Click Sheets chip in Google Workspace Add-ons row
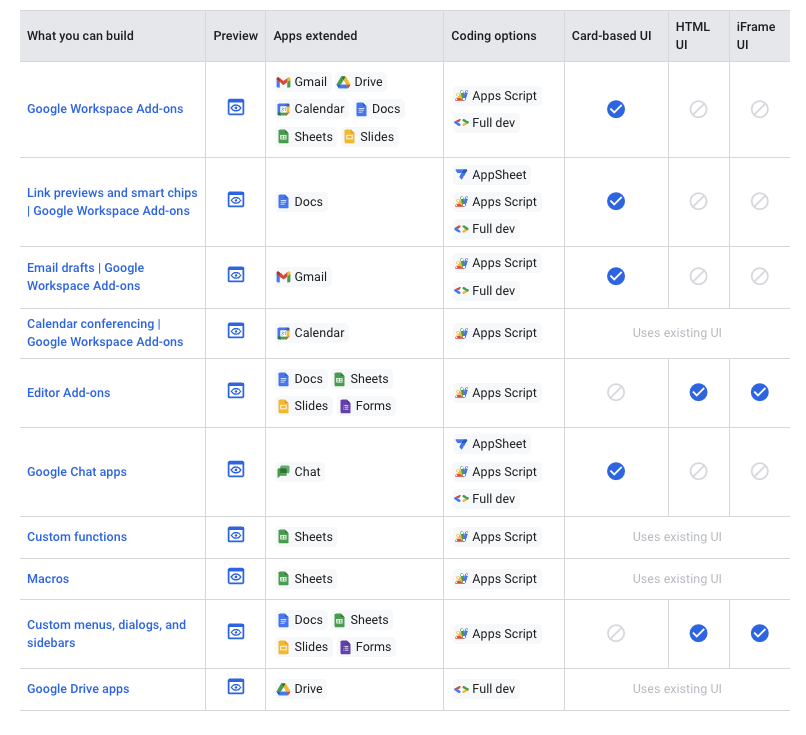 click(x=305, y=137)
